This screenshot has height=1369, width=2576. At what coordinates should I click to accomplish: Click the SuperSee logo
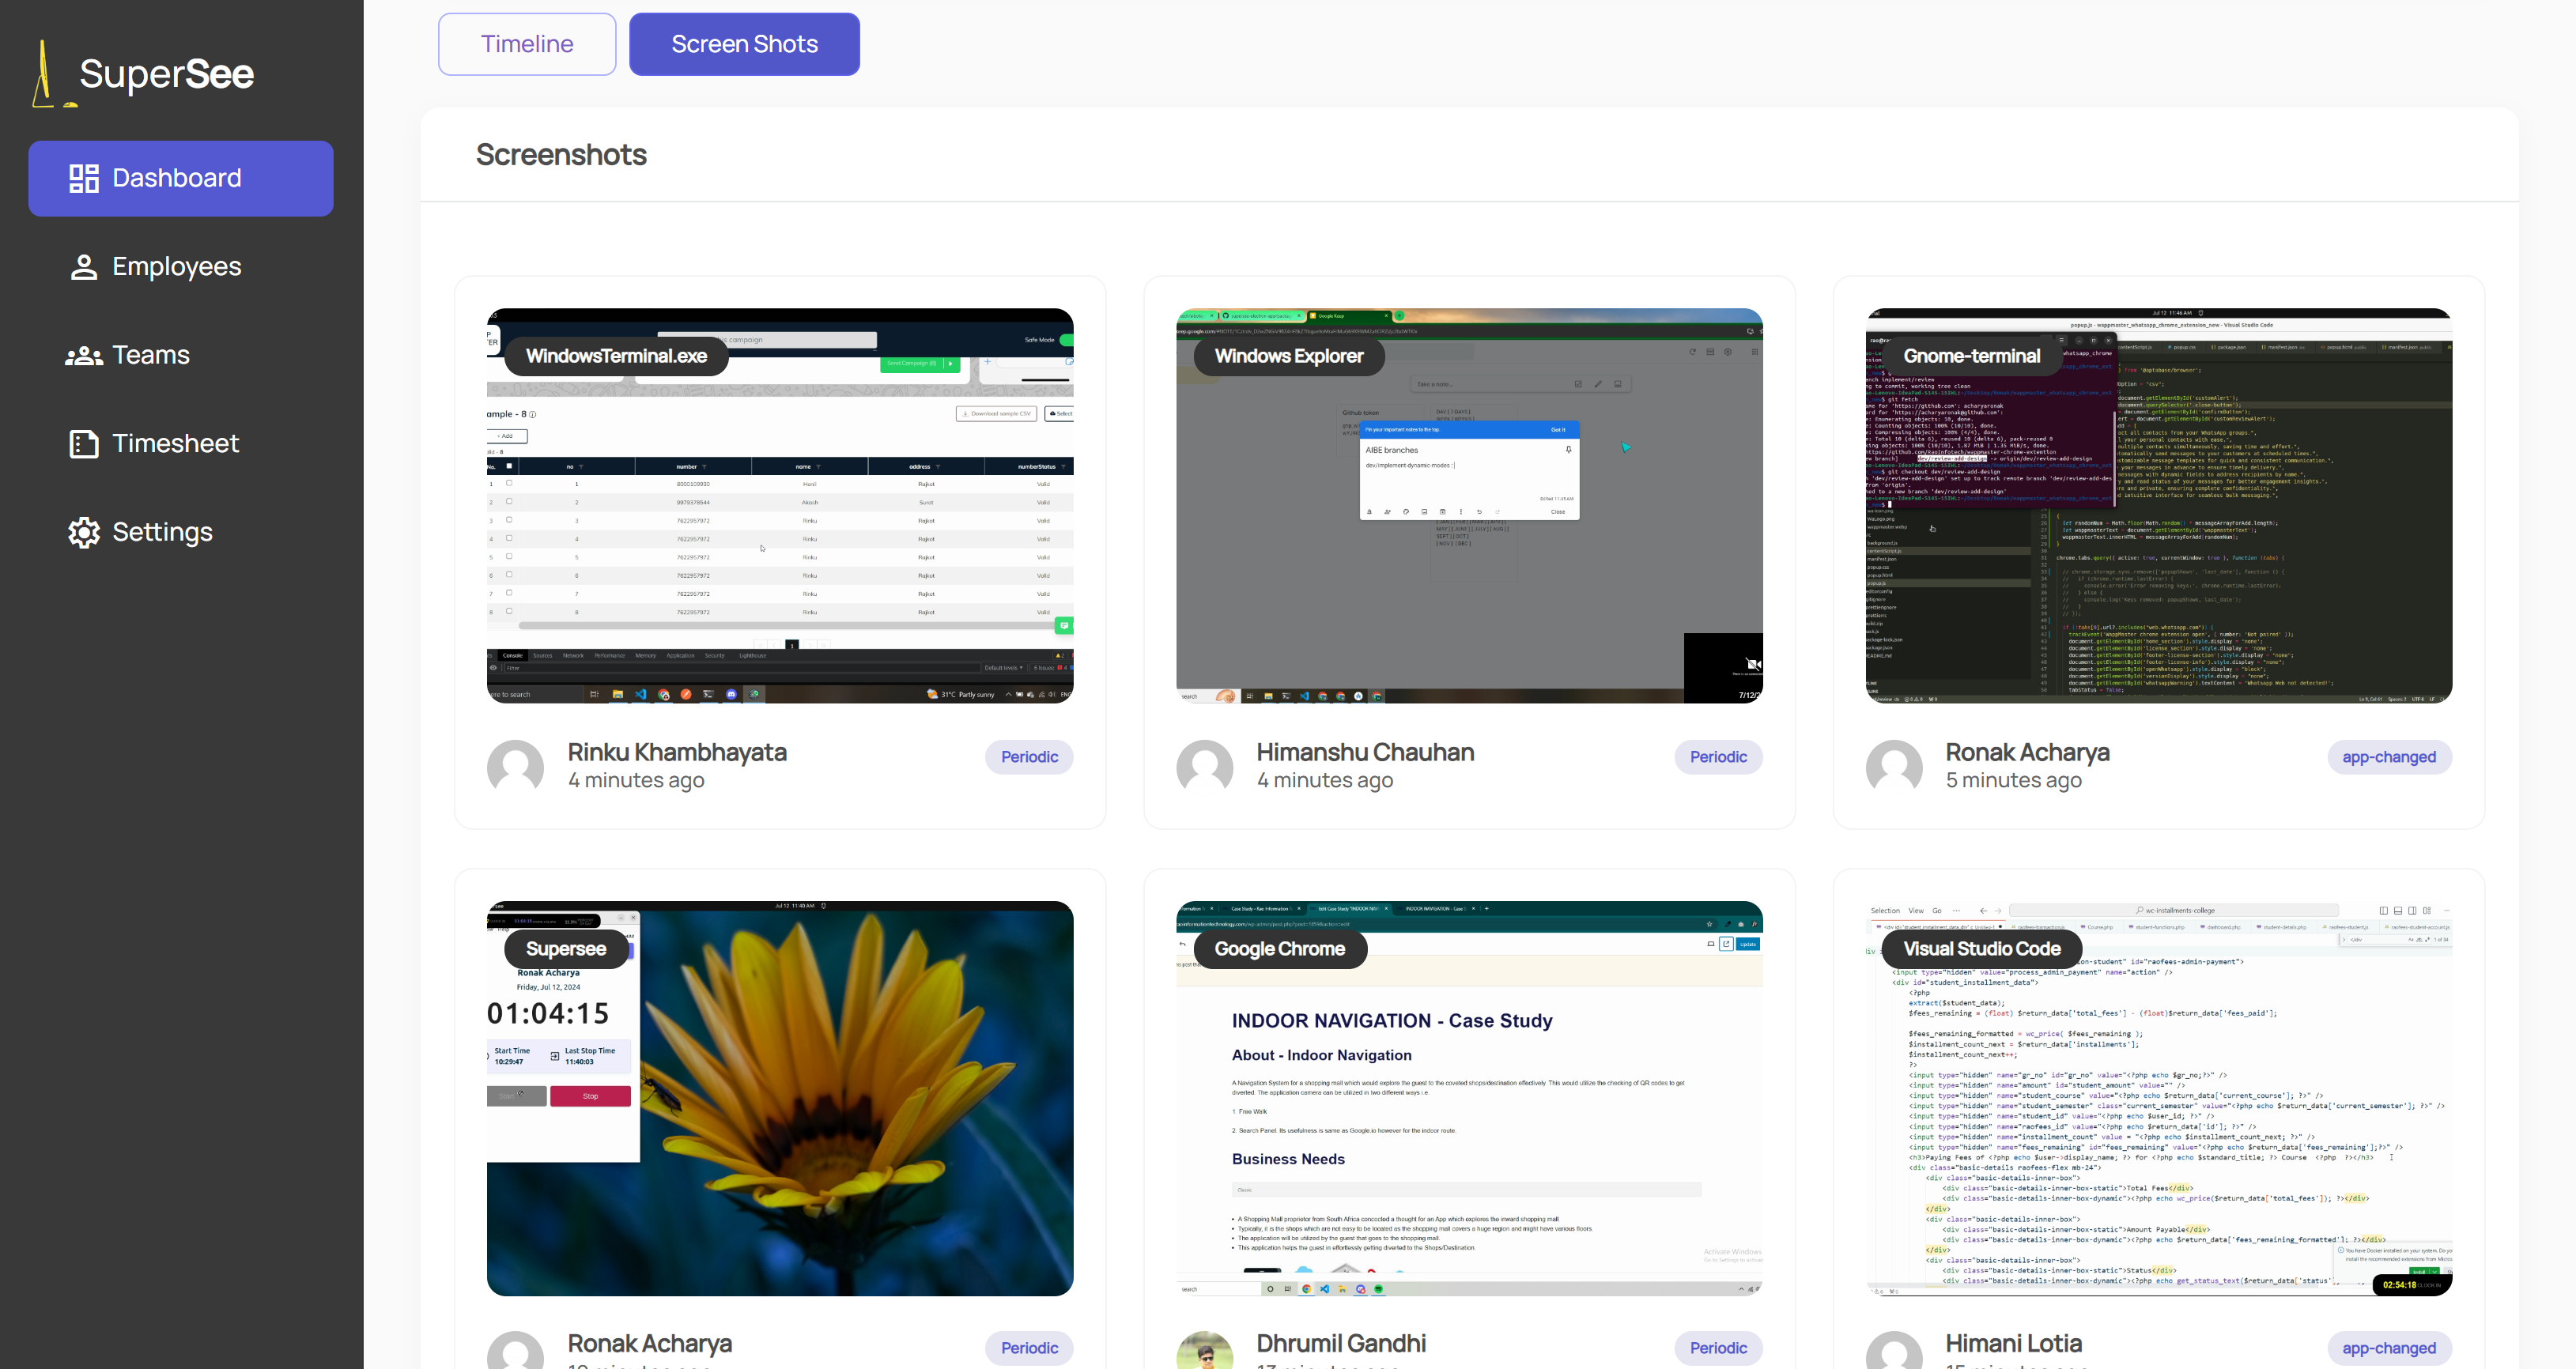145,74
